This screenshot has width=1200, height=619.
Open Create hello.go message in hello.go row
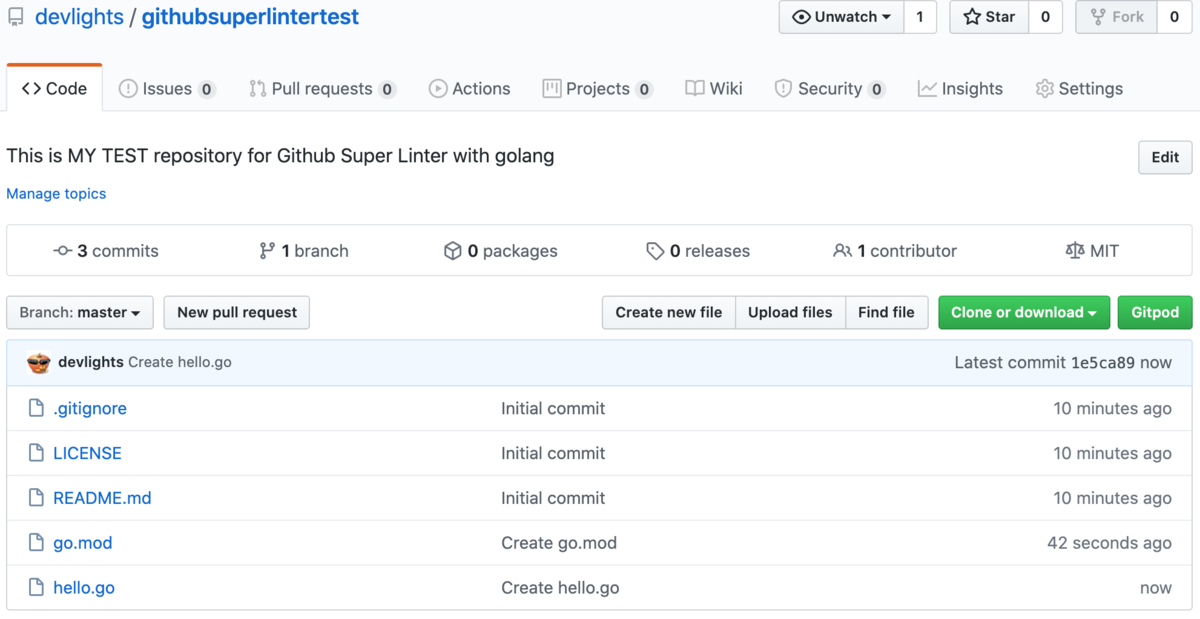[560, 588]
